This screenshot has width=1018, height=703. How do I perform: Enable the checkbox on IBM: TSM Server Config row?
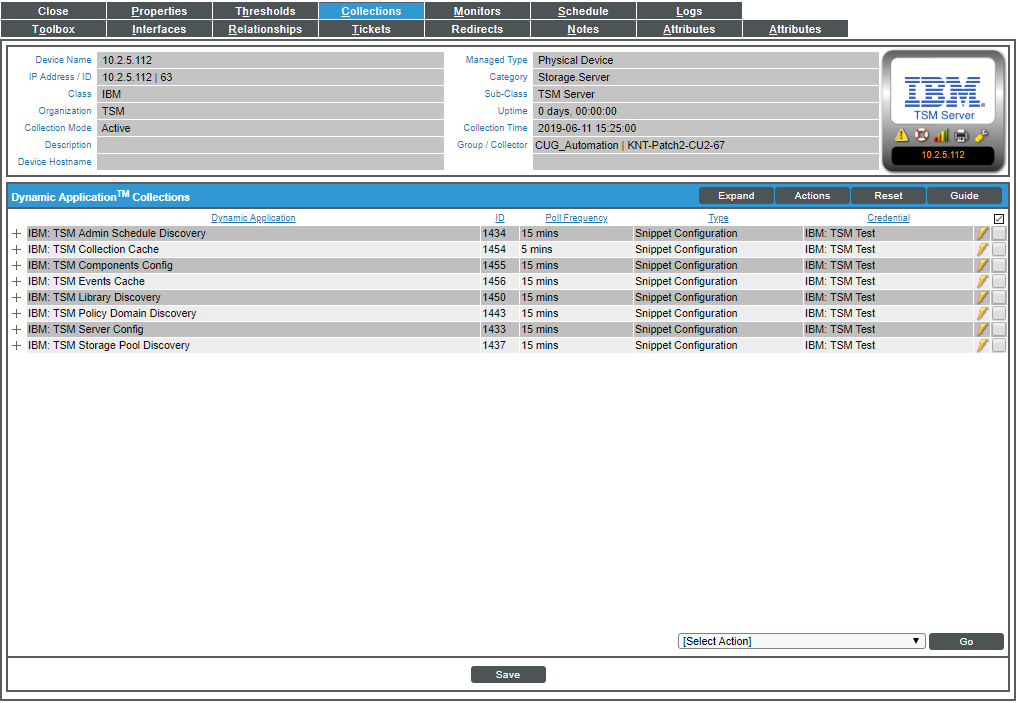(x=999, y=329)
